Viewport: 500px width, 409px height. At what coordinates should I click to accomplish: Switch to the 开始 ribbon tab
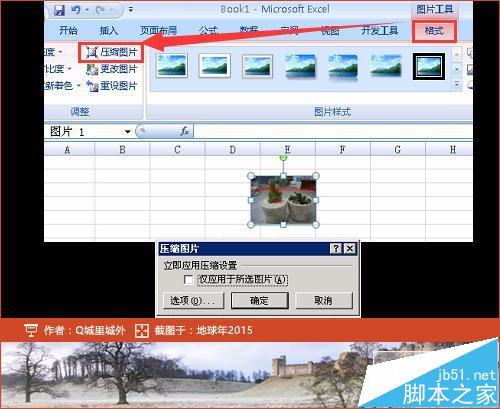pyautogui.click(x=68, y=31)
